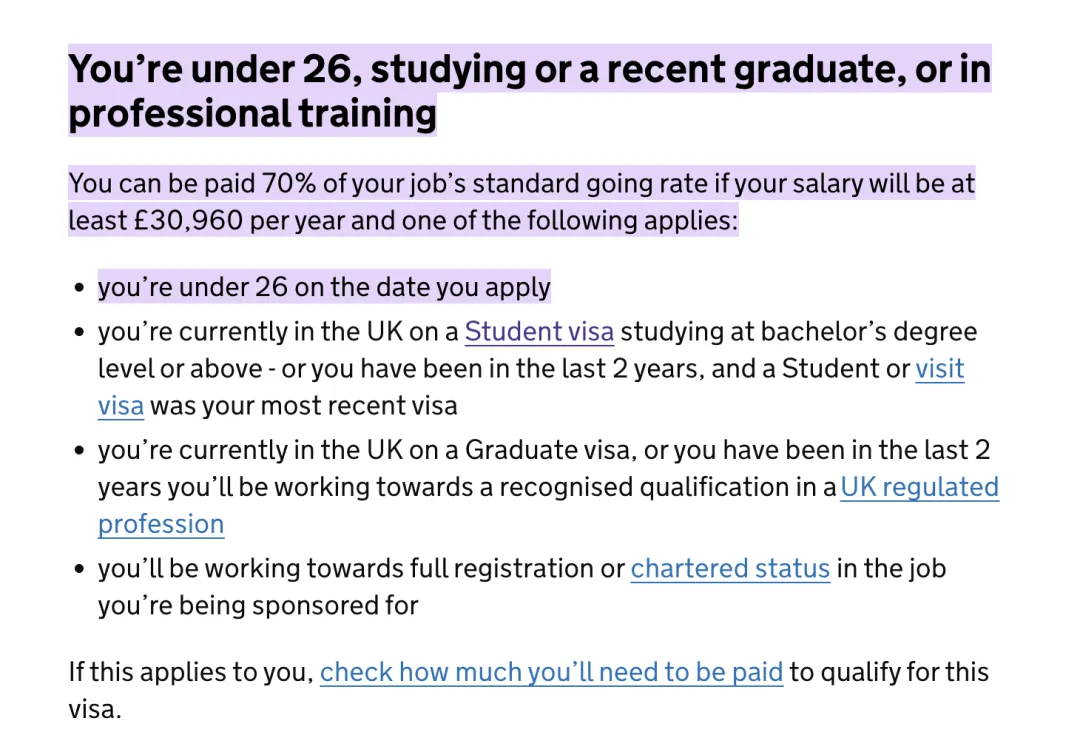Click 'one of the following applies' text
The height and width of the screenshot is (755, 1080).
(579, 220)
